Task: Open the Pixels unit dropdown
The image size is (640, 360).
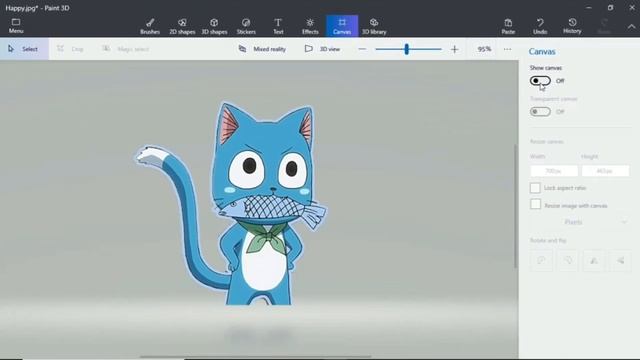Action: point(580,222)
